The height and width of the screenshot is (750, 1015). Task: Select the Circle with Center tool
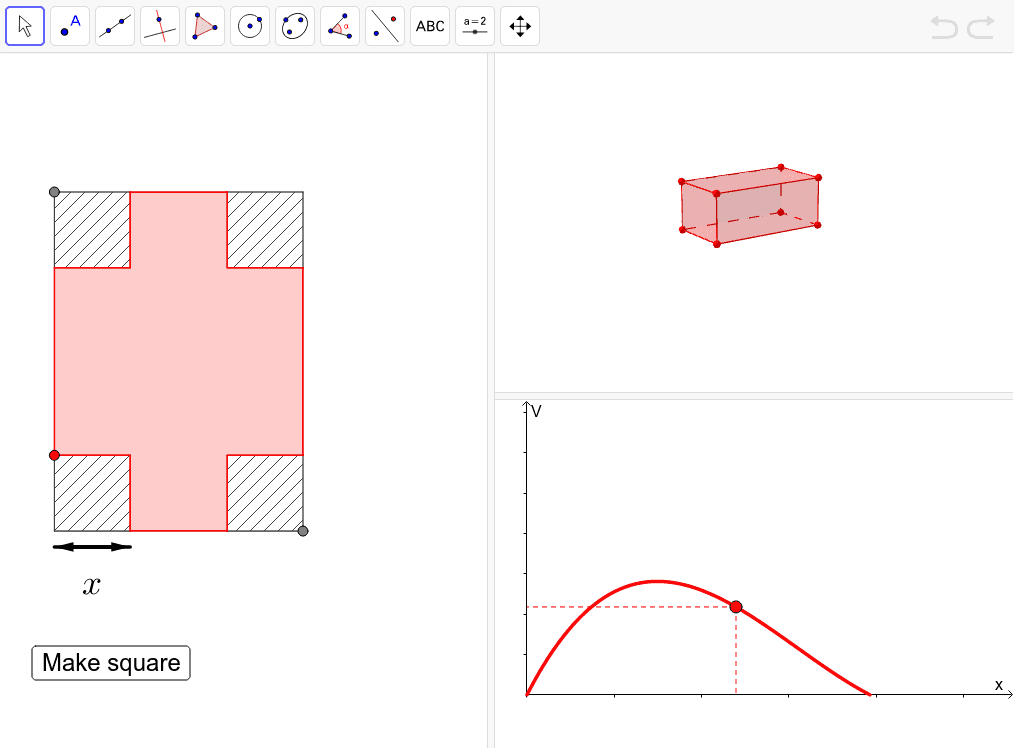pyautogui.click(x=249, y=25)
